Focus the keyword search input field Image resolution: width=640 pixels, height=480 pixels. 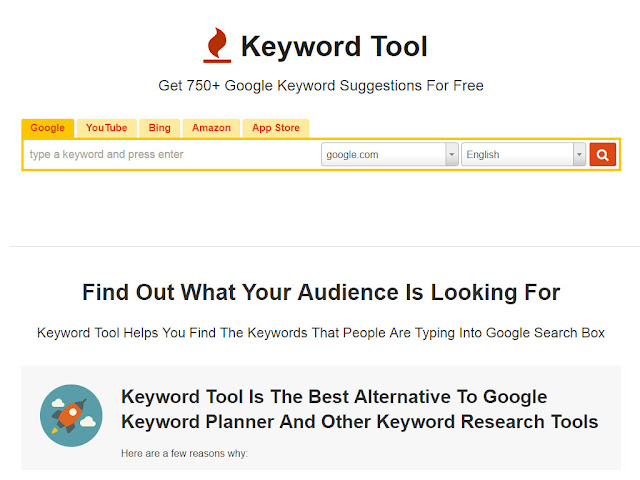tap(170, 155)
